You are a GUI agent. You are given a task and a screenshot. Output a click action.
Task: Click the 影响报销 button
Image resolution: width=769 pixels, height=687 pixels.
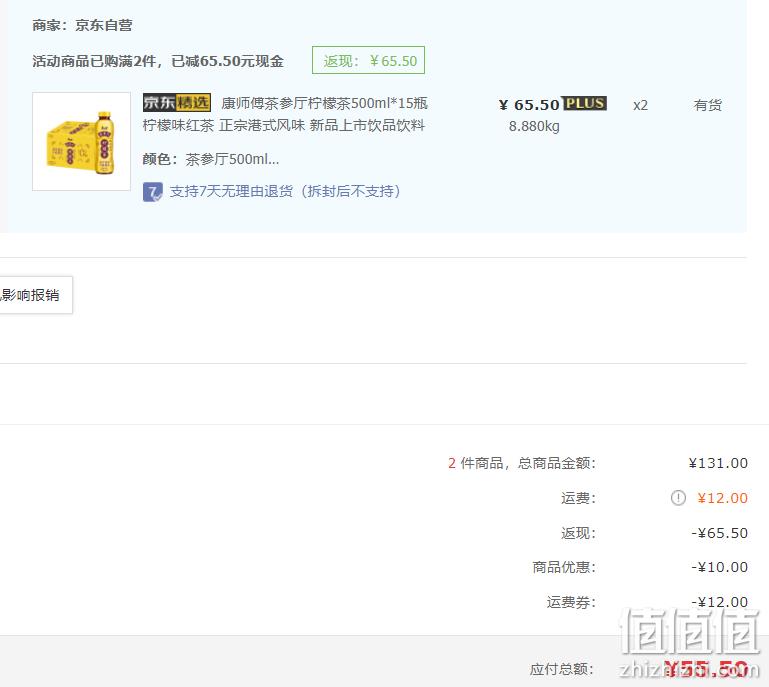coord(36,295)
